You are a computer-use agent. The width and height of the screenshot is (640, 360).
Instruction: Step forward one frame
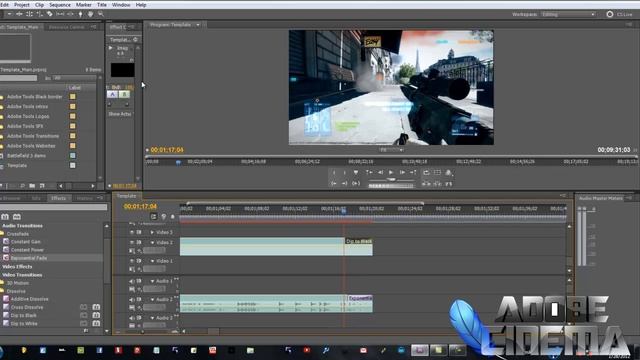point(402,173)
